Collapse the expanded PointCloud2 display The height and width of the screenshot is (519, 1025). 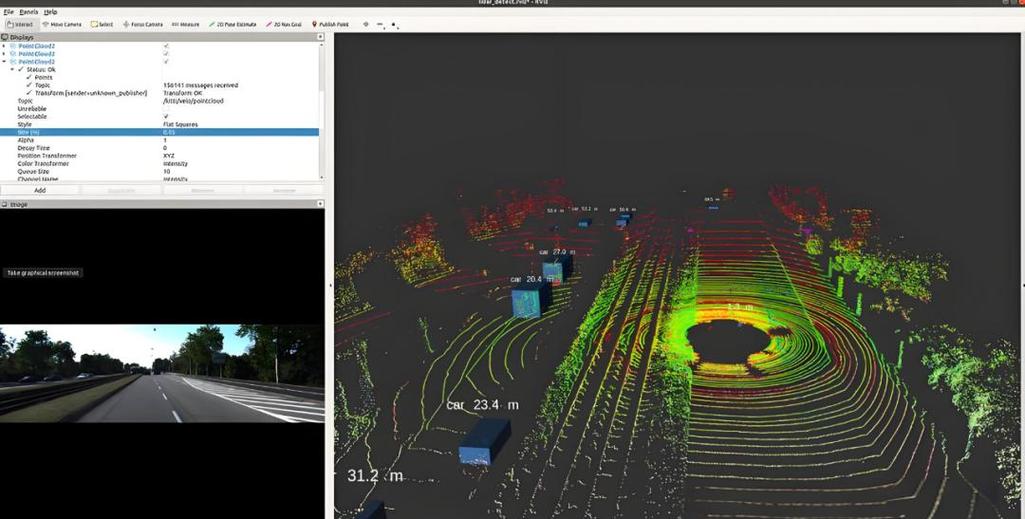(5, 61)
